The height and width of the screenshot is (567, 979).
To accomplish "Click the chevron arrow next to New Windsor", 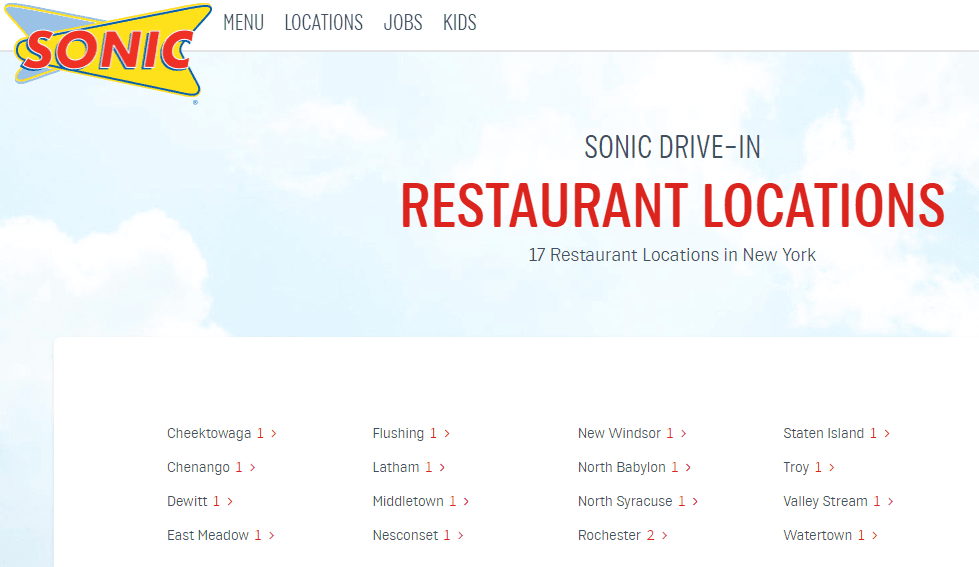I will pyautogui.click(x=684, y=433).
